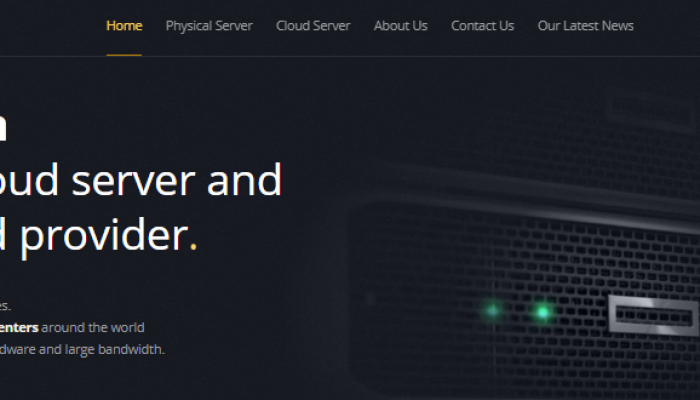Click the headline text 'server and'
This screenshot has width=700, height=400.
tap(177, 180)
